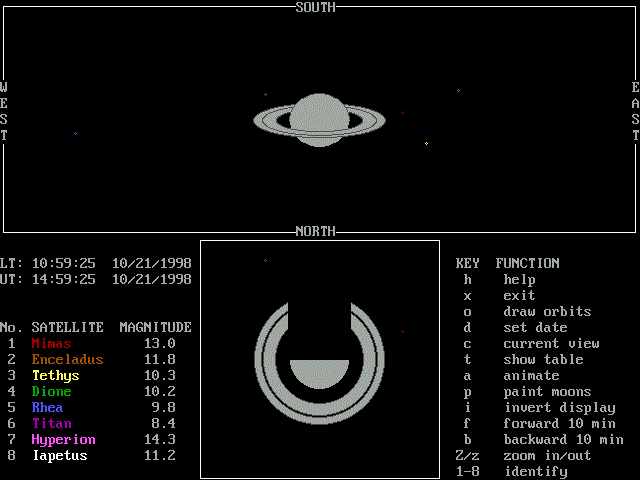This screenshot has width=640, height=480.
Task: Select Rhea in the satellite list
Action: [47, 407]
